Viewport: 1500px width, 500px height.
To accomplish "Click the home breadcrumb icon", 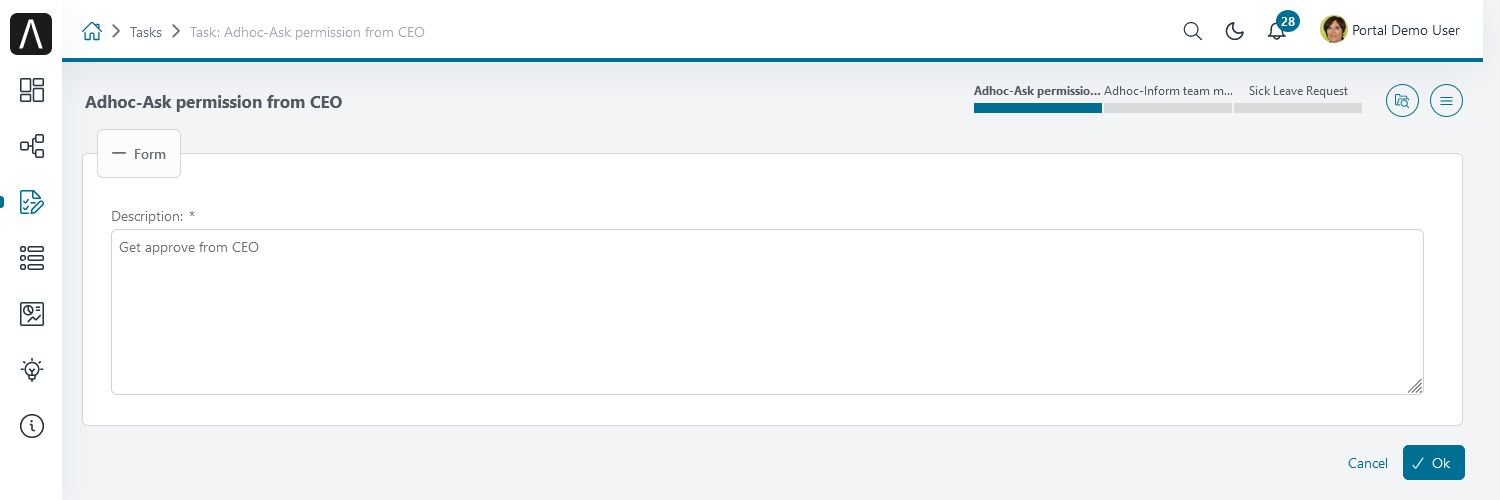I will 92,31.
